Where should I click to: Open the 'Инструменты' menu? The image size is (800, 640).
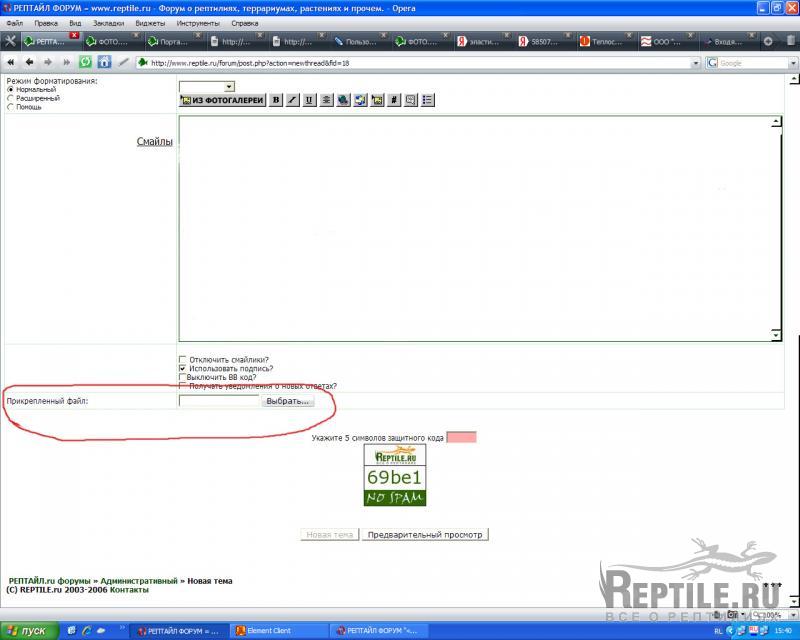[198, 22]
